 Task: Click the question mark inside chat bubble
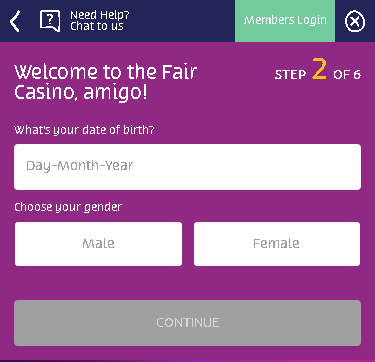[x=50, y=19]
